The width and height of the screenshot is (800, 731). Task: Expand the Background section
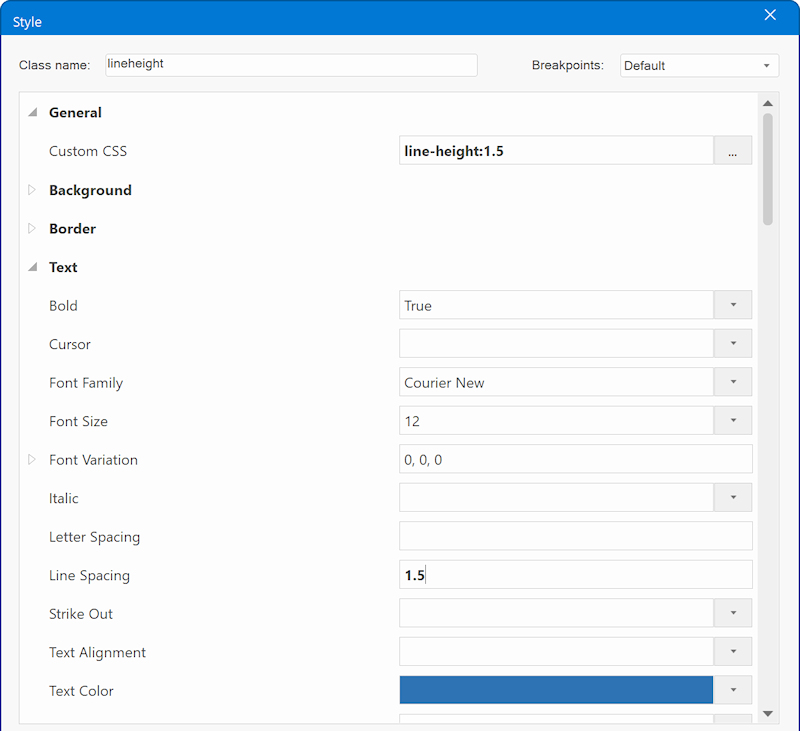[x=32, y=190]
